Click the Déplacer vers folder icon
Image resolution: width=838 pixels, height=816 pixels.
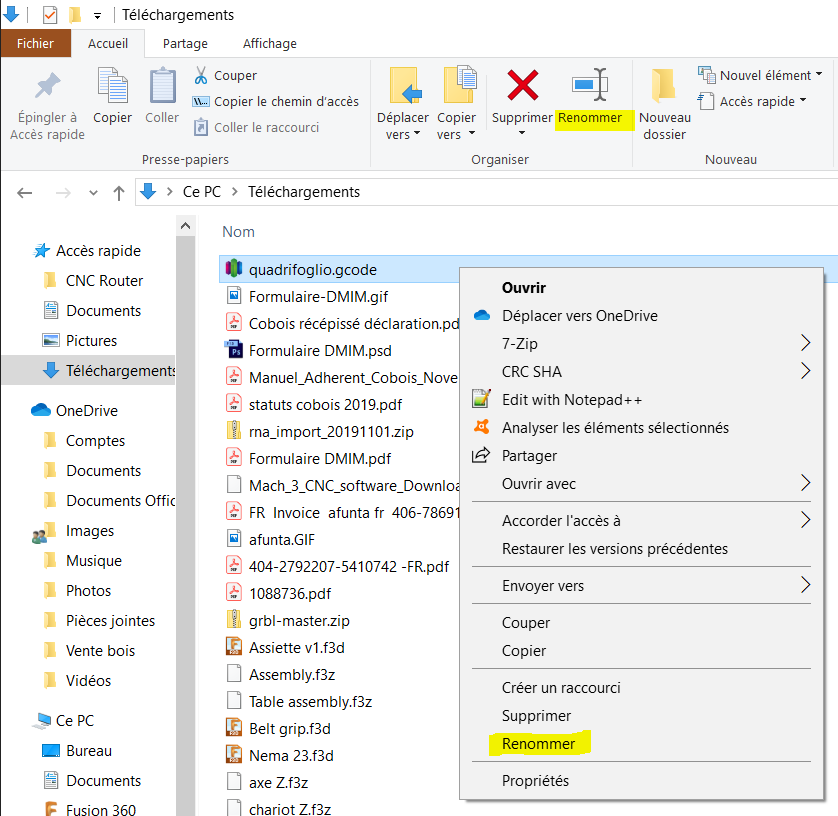pos(405,85)
